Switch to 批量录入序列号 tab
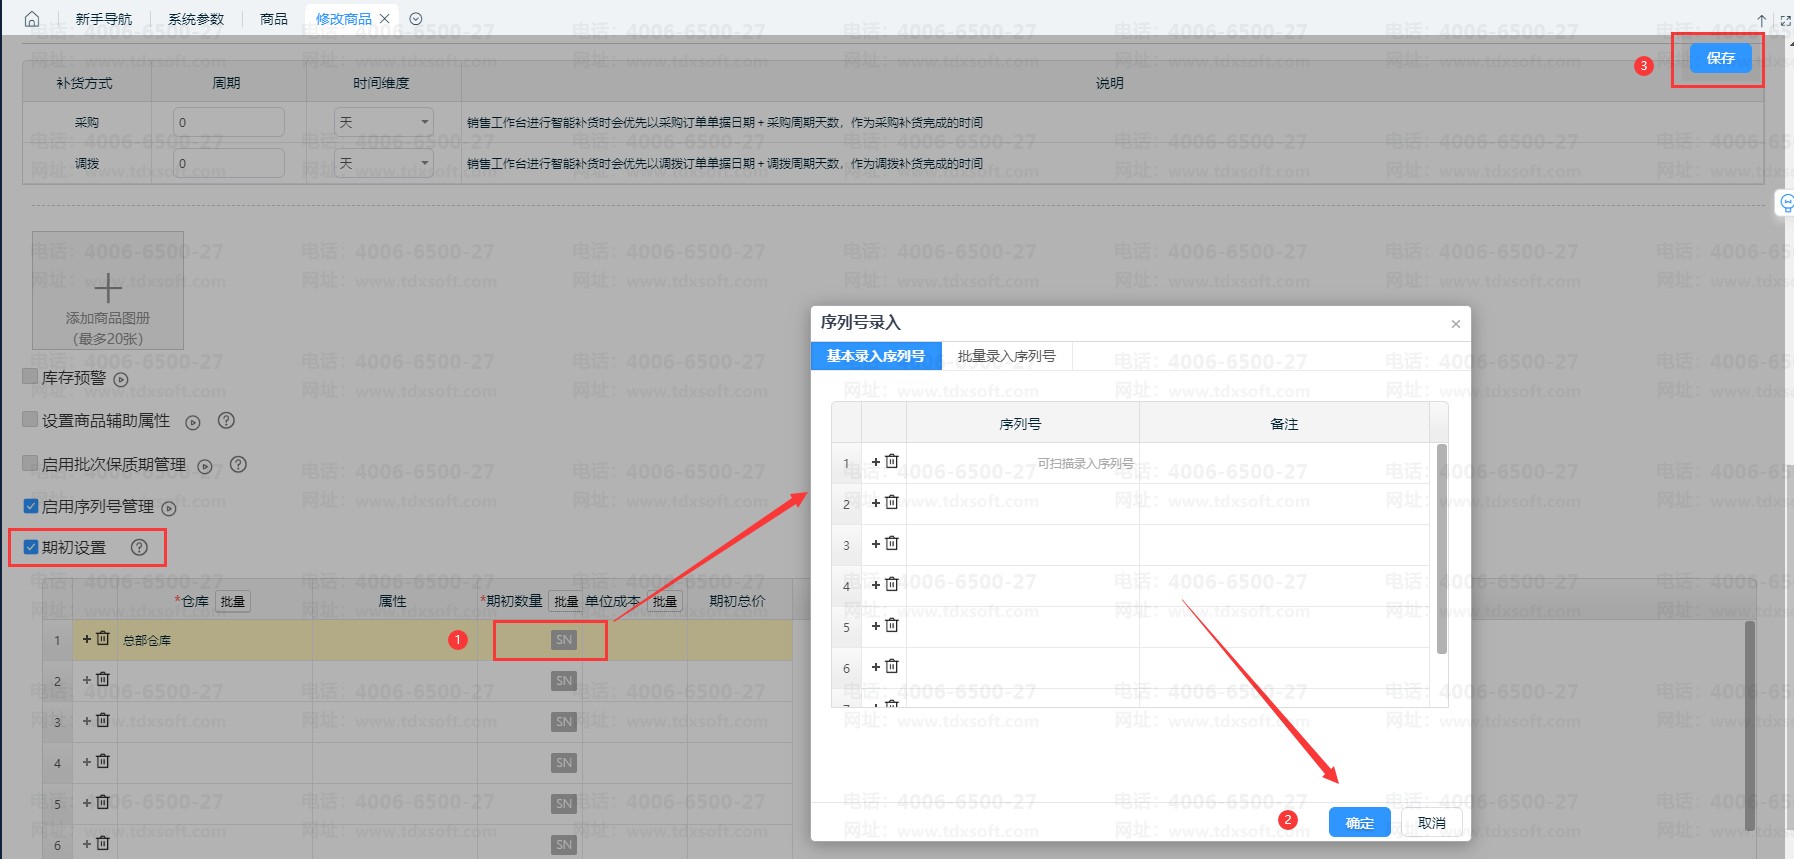Image resolution: width=1794 pixels, height=859 pixels. click(1006, 356)
